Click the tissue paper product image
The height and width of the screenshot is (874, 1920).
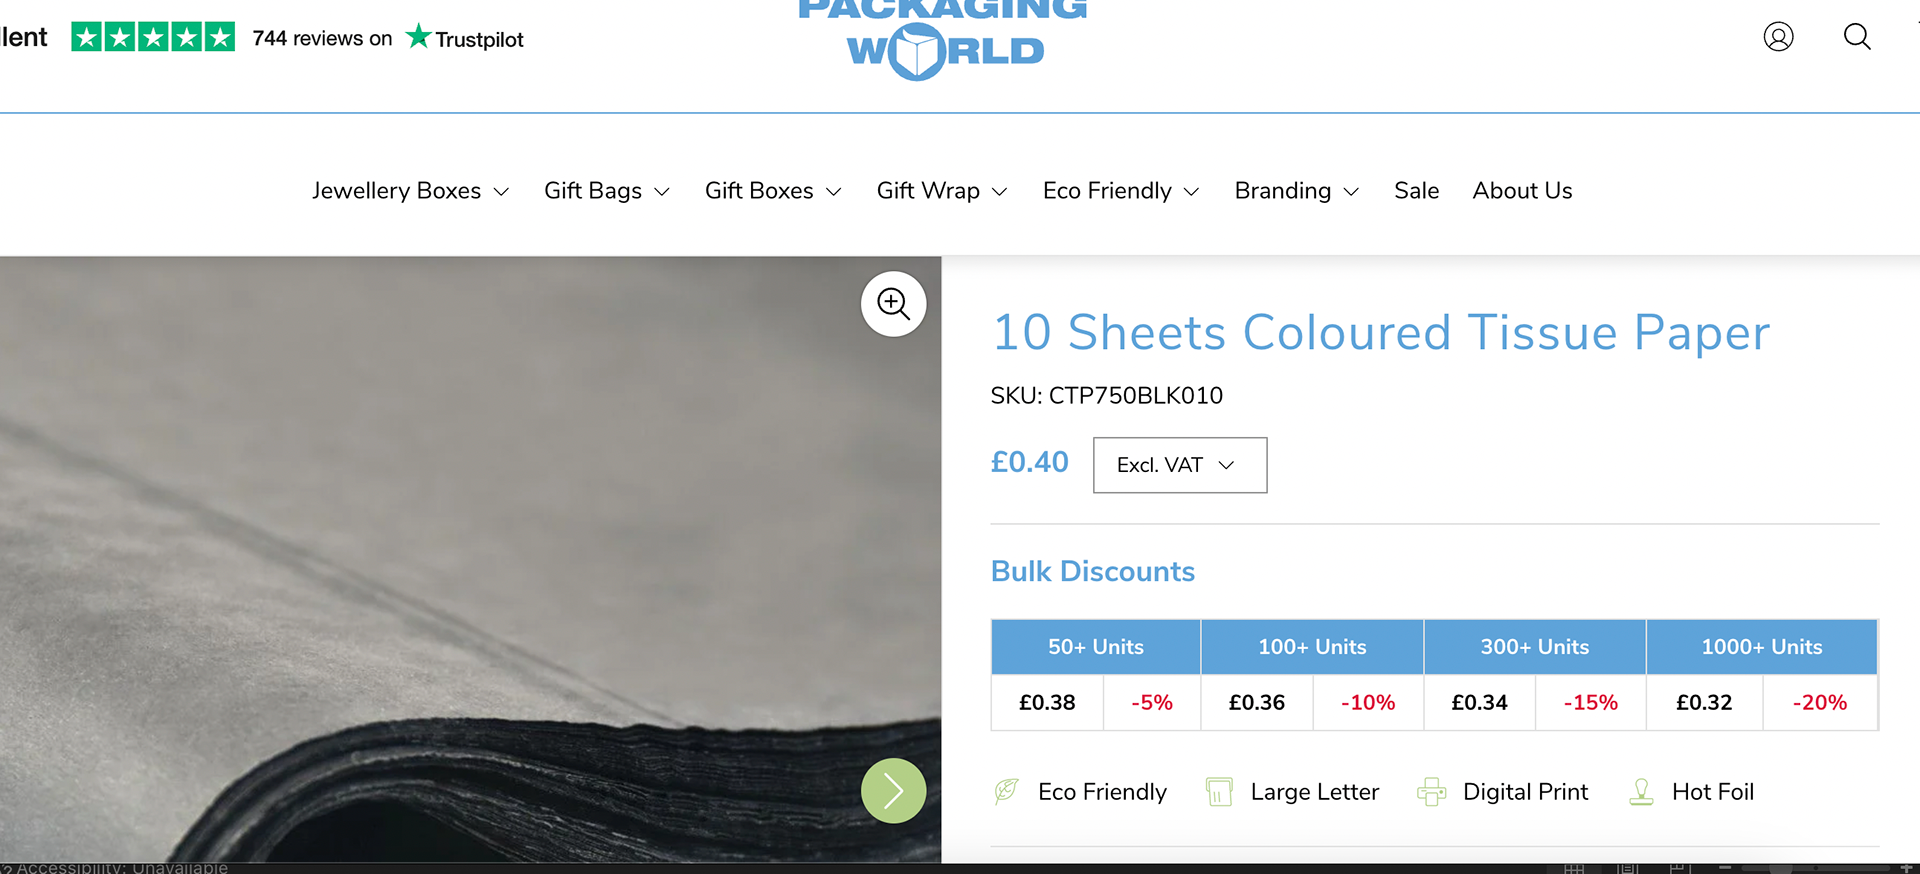coord(470,559)
